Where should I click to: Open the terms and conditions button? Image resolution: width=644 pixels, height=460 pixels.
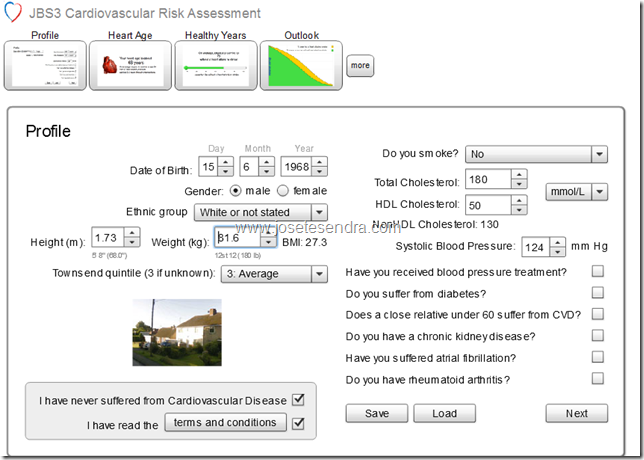(225, 423)
